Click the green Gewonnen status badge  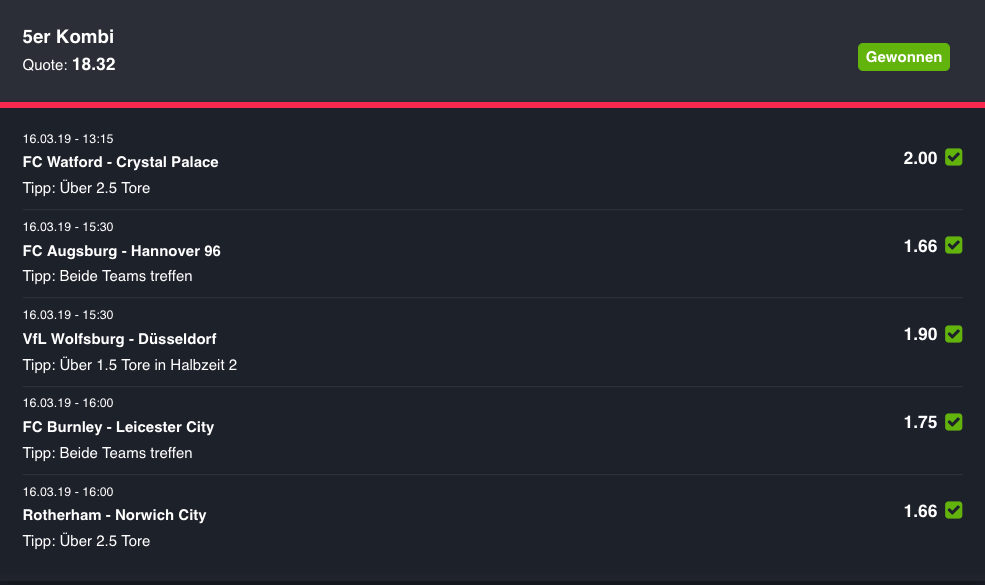[x=903, y=57]
